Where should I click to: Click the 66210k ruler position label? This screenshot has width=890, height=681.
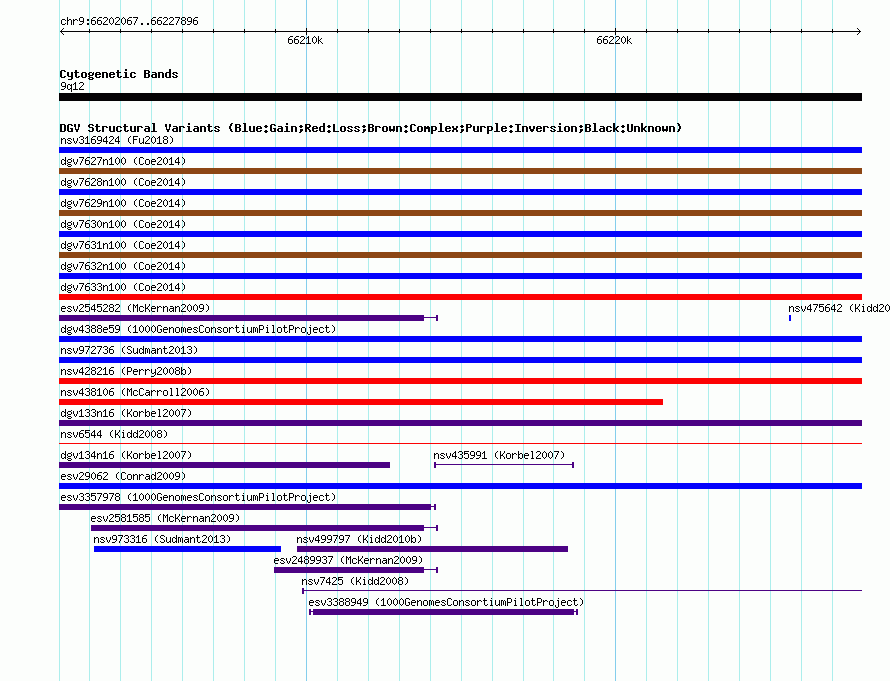[305, 40]
